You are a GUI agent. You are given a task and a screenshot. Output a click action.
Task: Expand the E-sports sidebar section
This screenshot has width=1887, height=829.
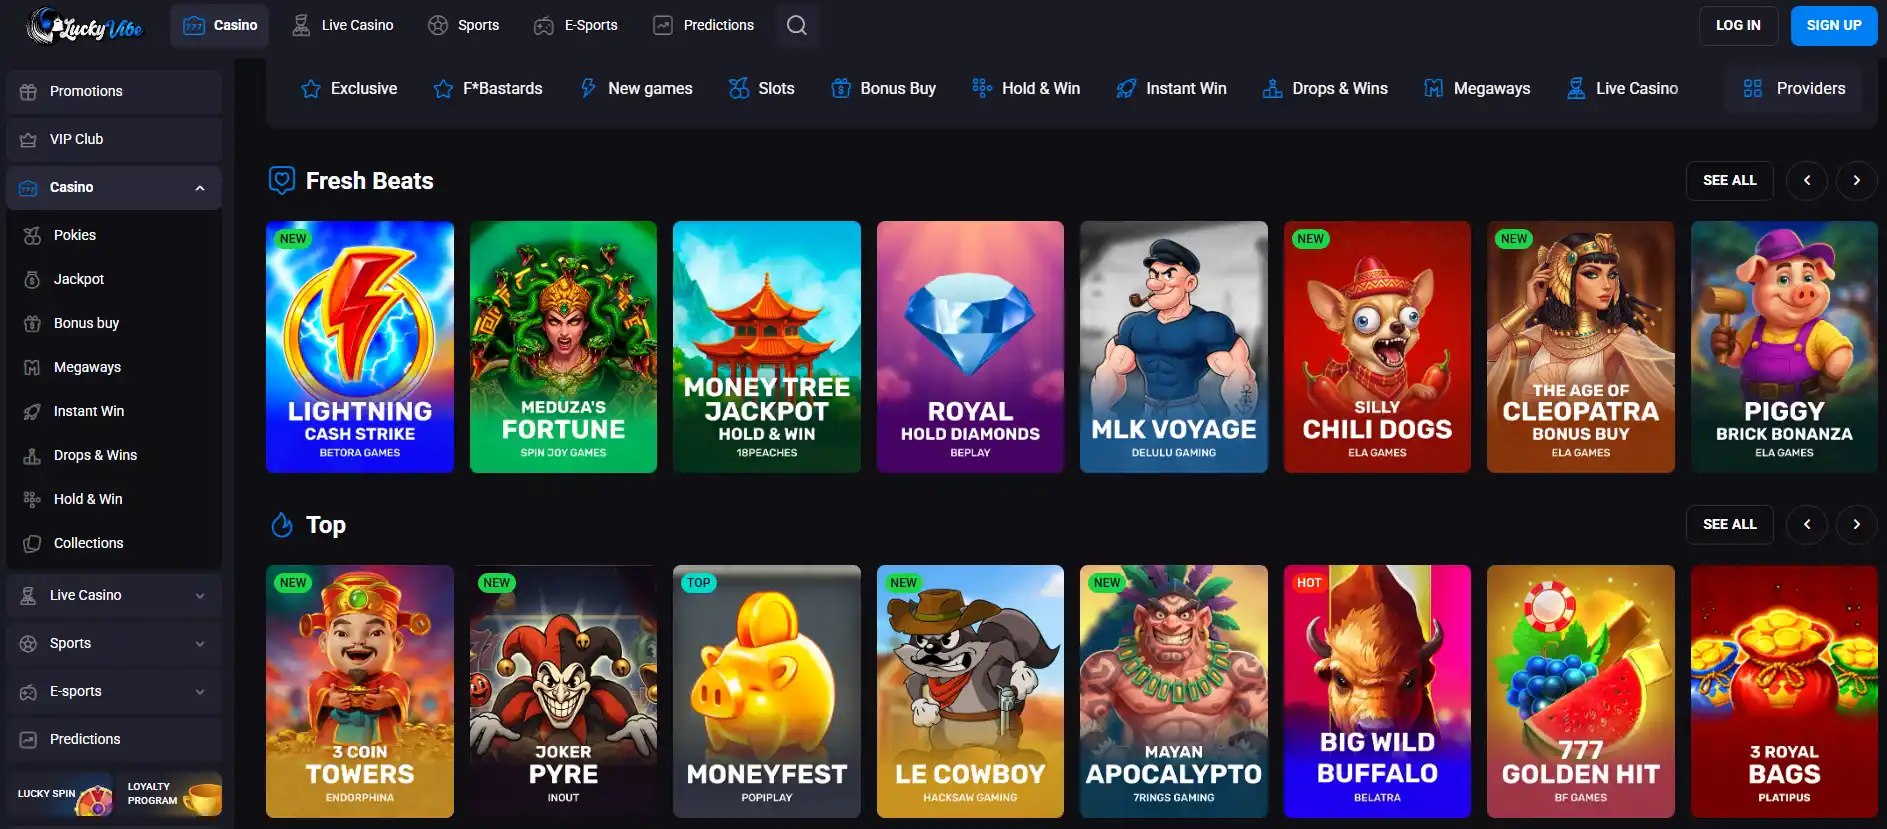tap(200, 691)
